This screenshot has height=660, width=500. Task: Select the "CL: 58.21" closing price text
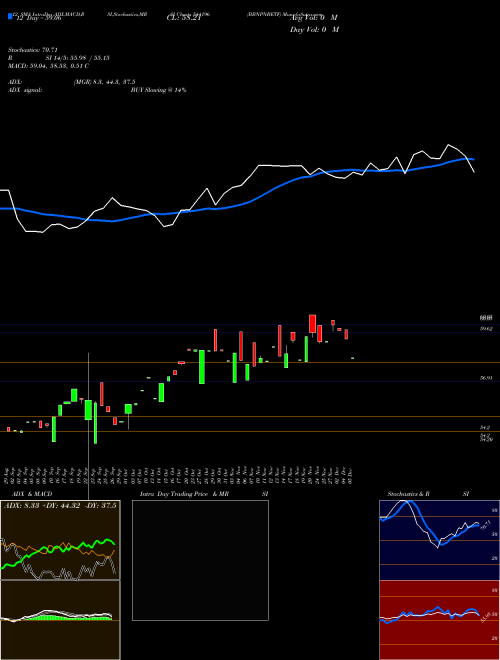(184, 19)
